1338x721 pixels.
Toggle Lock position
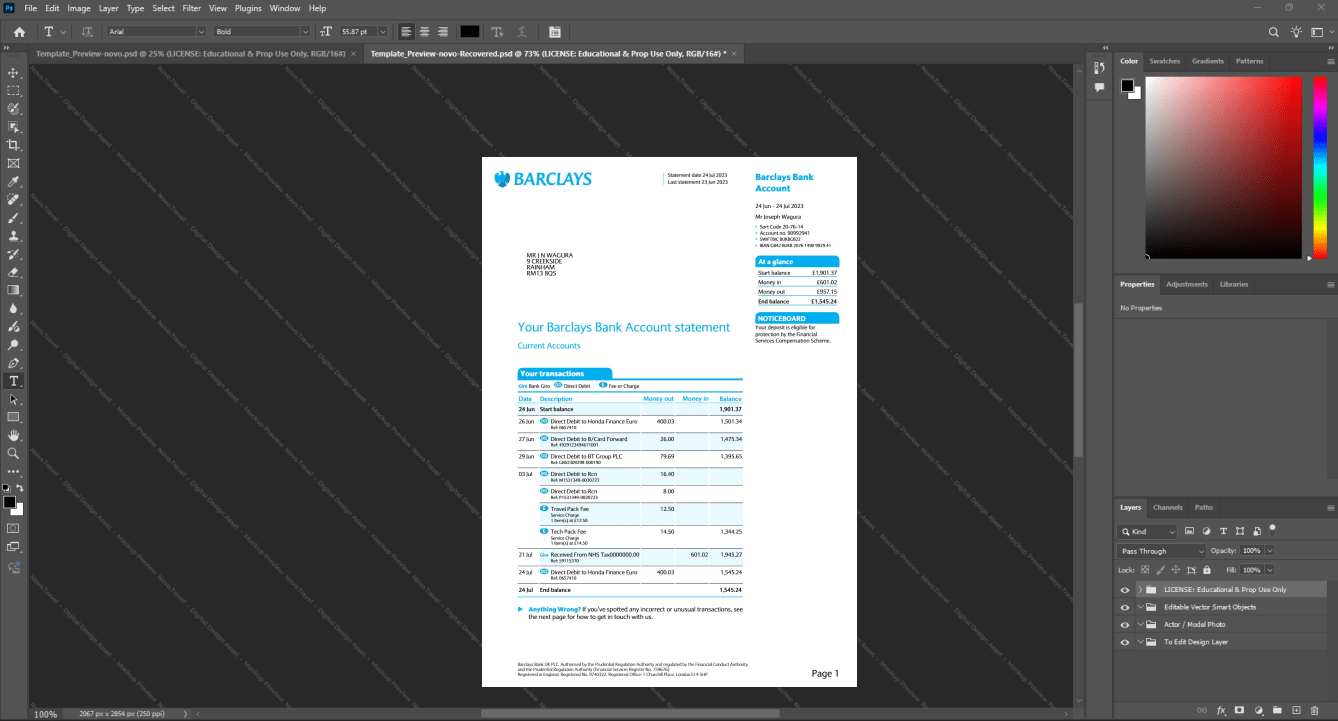click(x=1176, y=569)
